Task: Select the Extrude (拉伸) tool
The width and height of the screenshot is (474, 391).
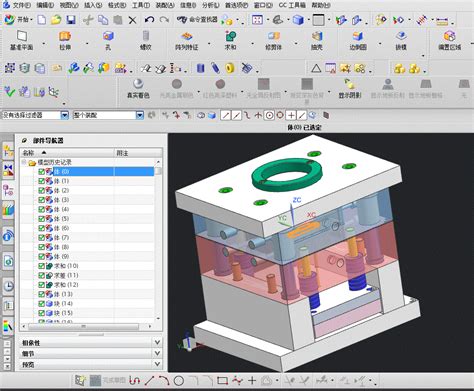Action: point(65,40)
